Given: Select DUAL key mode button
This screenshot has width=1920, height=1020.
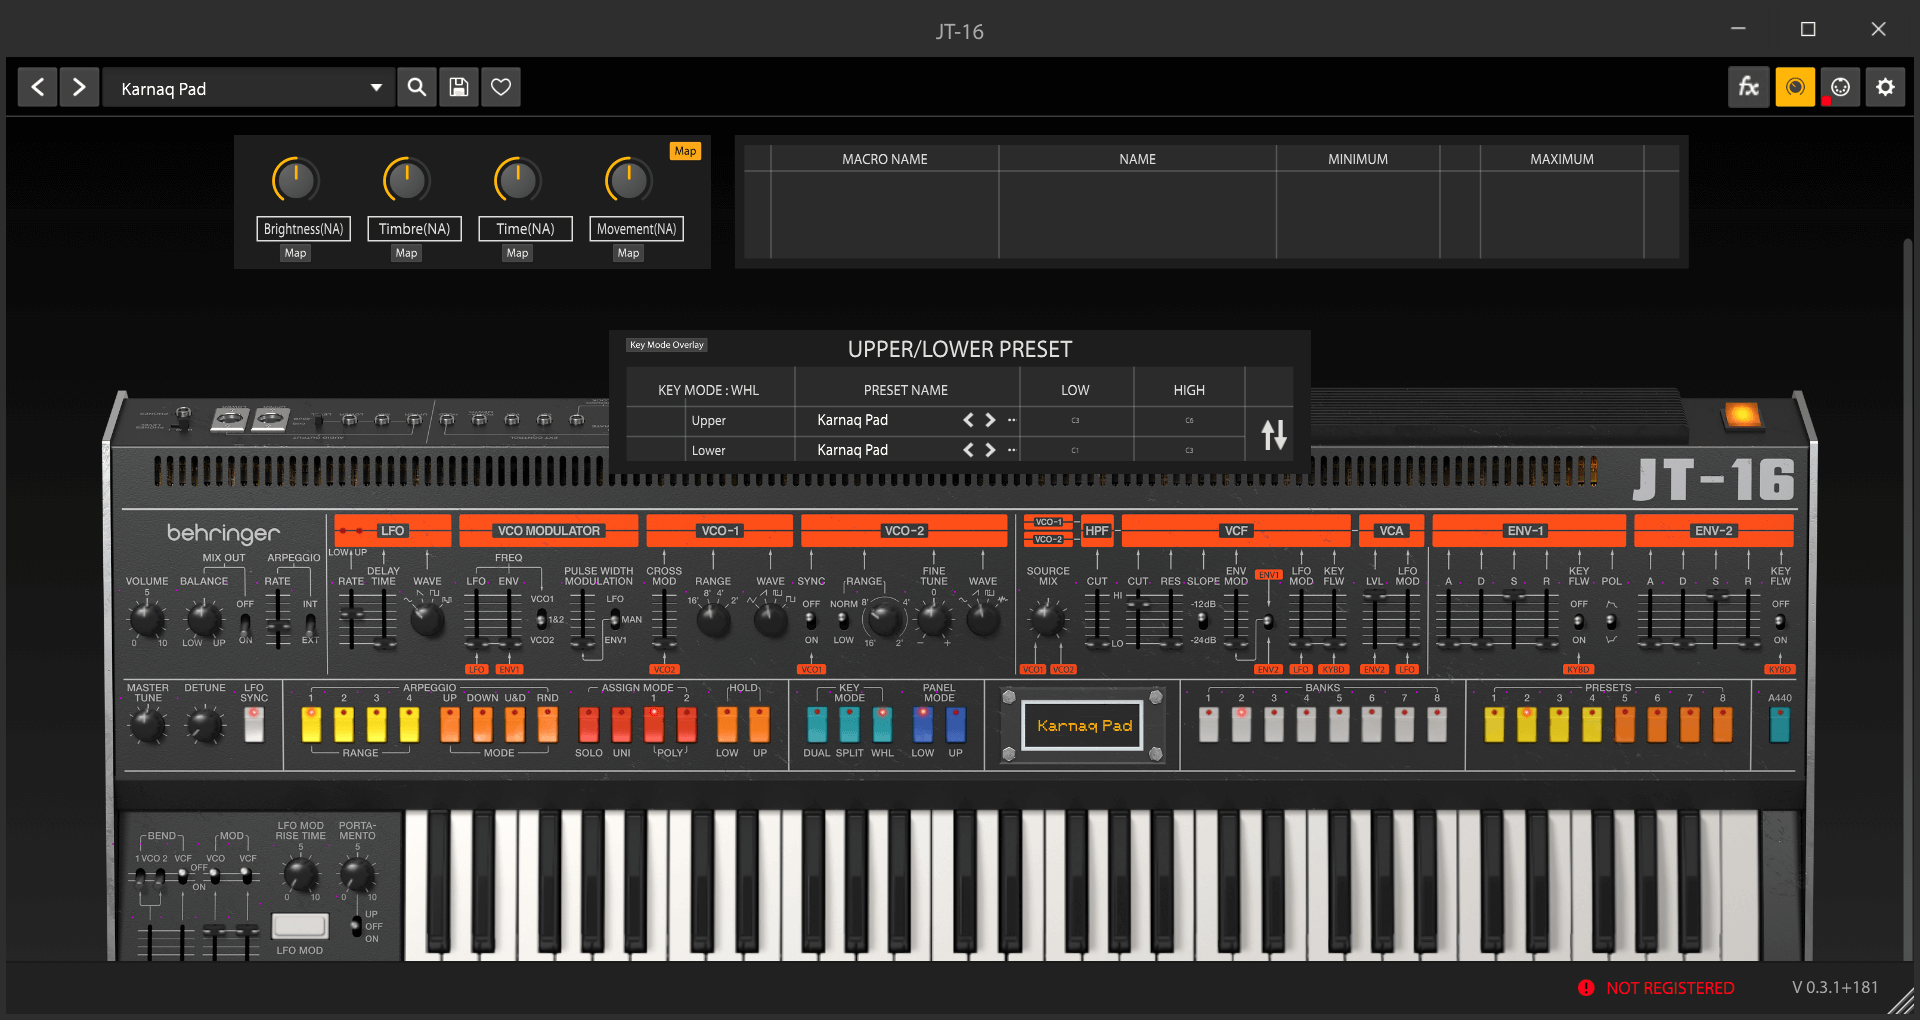Looking at the screenshot, I should tap(817, 724).
